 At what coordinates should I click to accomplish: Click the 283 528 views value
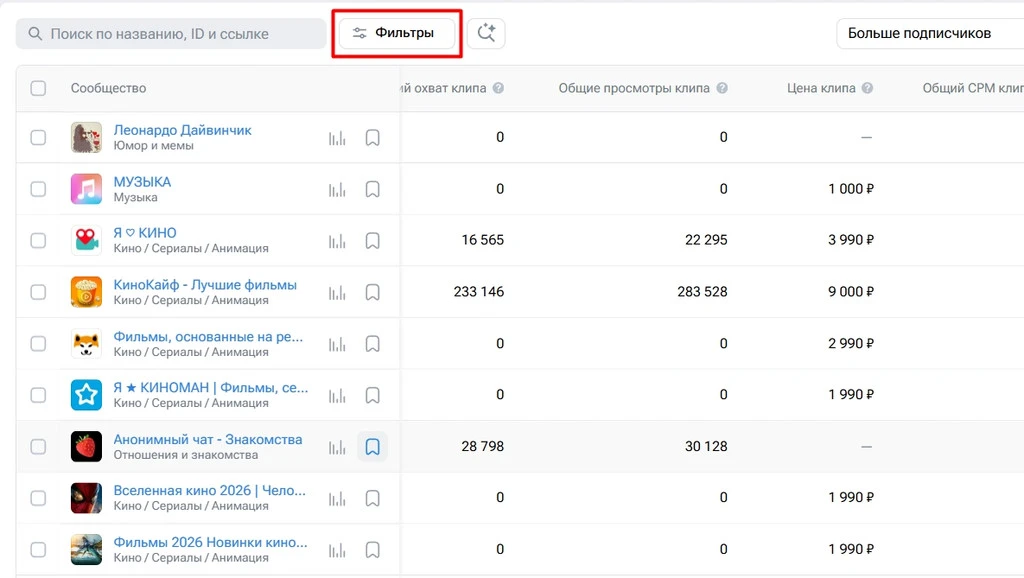point(702,292)
